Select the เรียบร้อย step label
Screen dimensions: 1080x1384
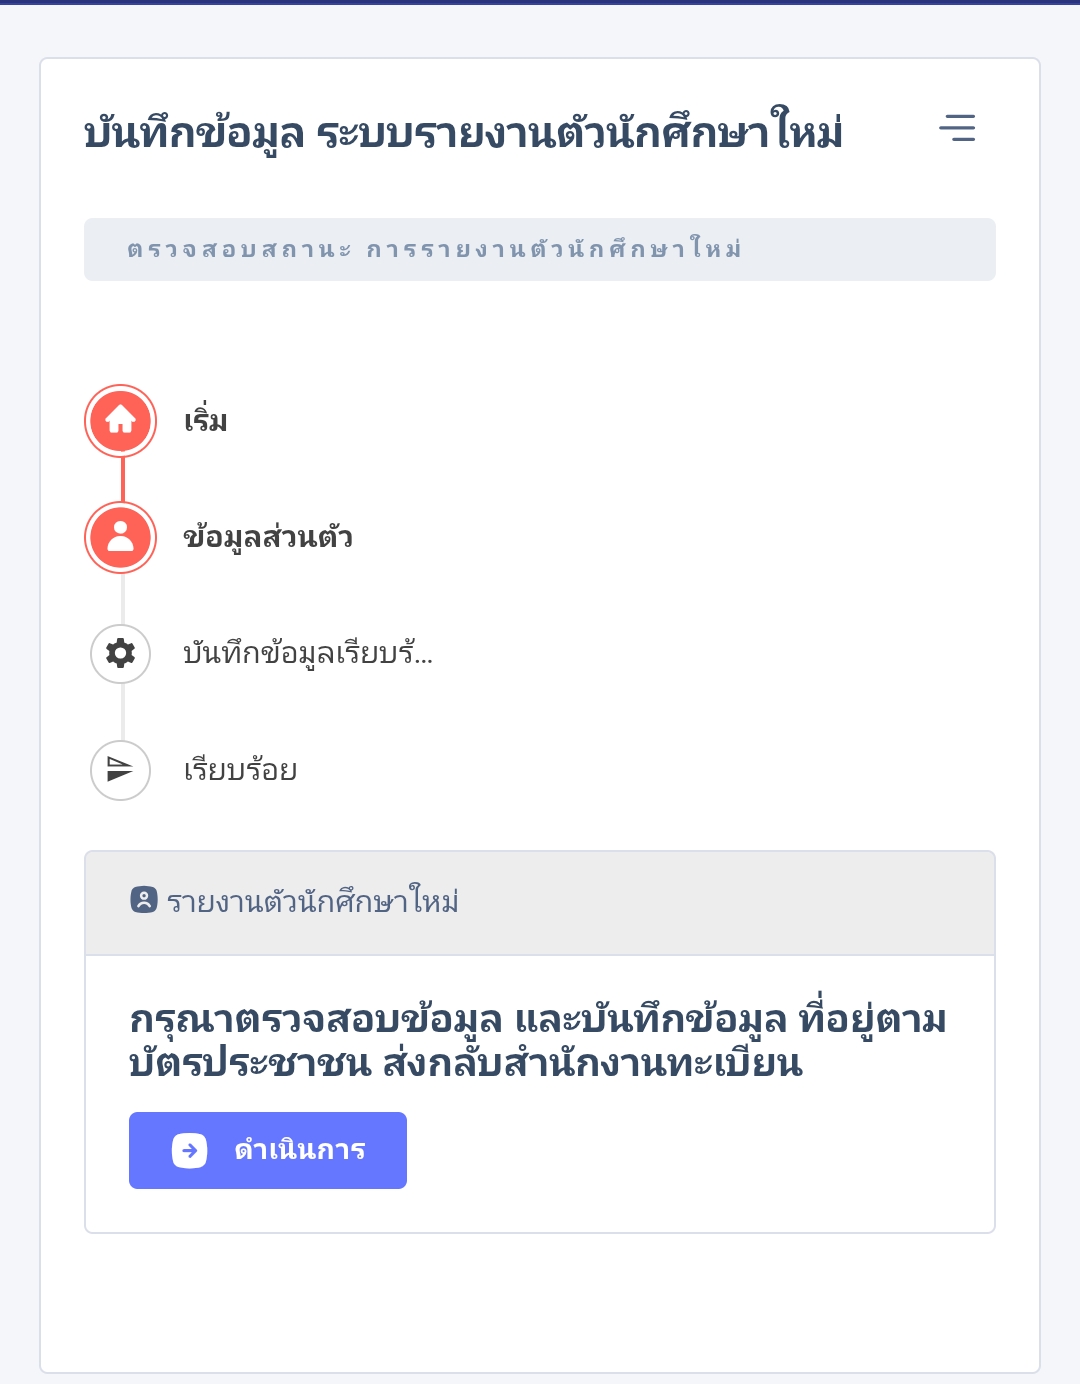click(240, 770)
